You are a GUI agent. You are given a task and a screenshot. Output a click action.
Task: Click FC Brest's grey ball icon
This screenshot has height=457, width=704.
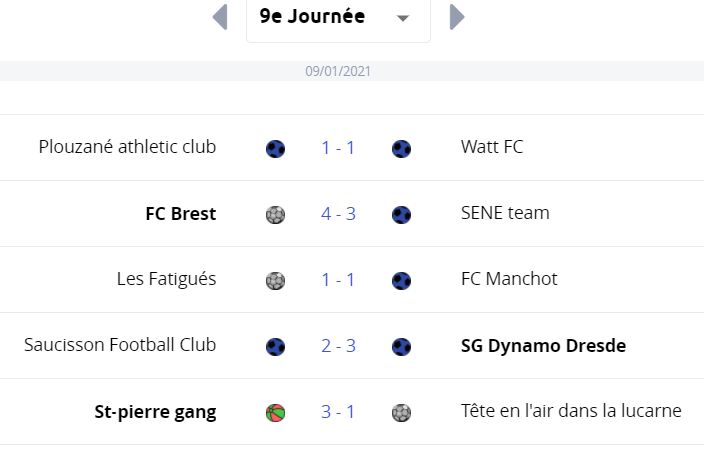click(275, 215)
